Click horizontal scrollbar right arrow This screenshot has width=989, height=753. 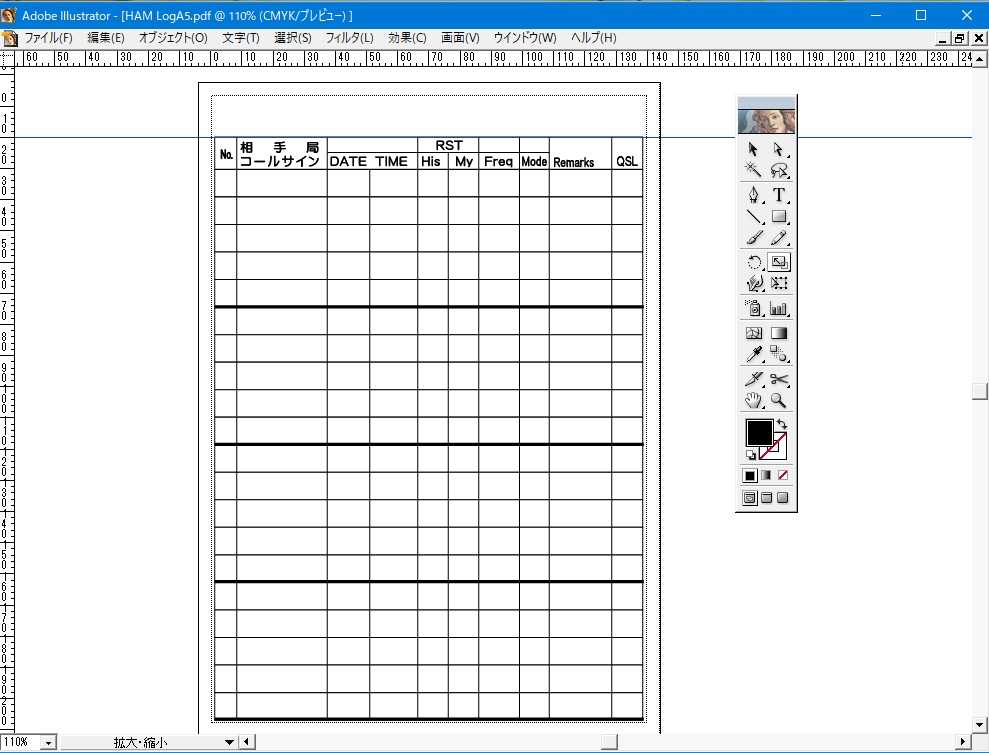[x=963, y=742]
